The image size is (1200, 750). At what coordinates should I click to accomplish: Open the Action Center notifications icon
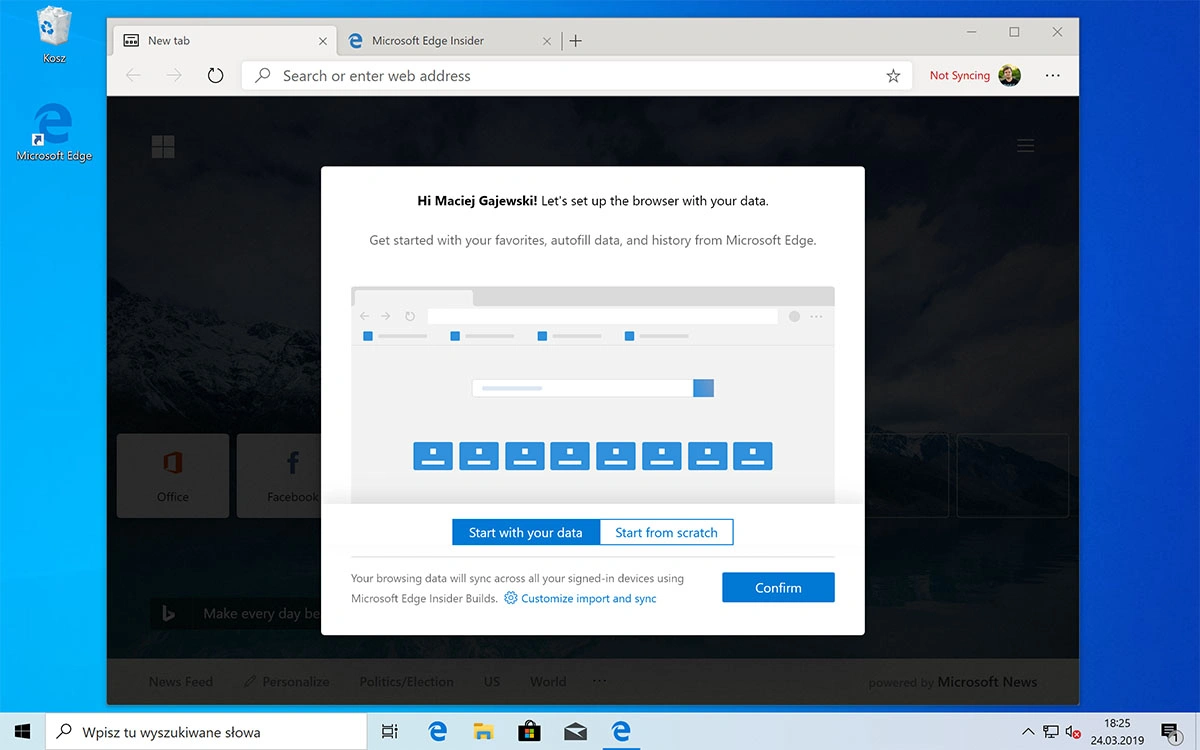point(1171,732)
